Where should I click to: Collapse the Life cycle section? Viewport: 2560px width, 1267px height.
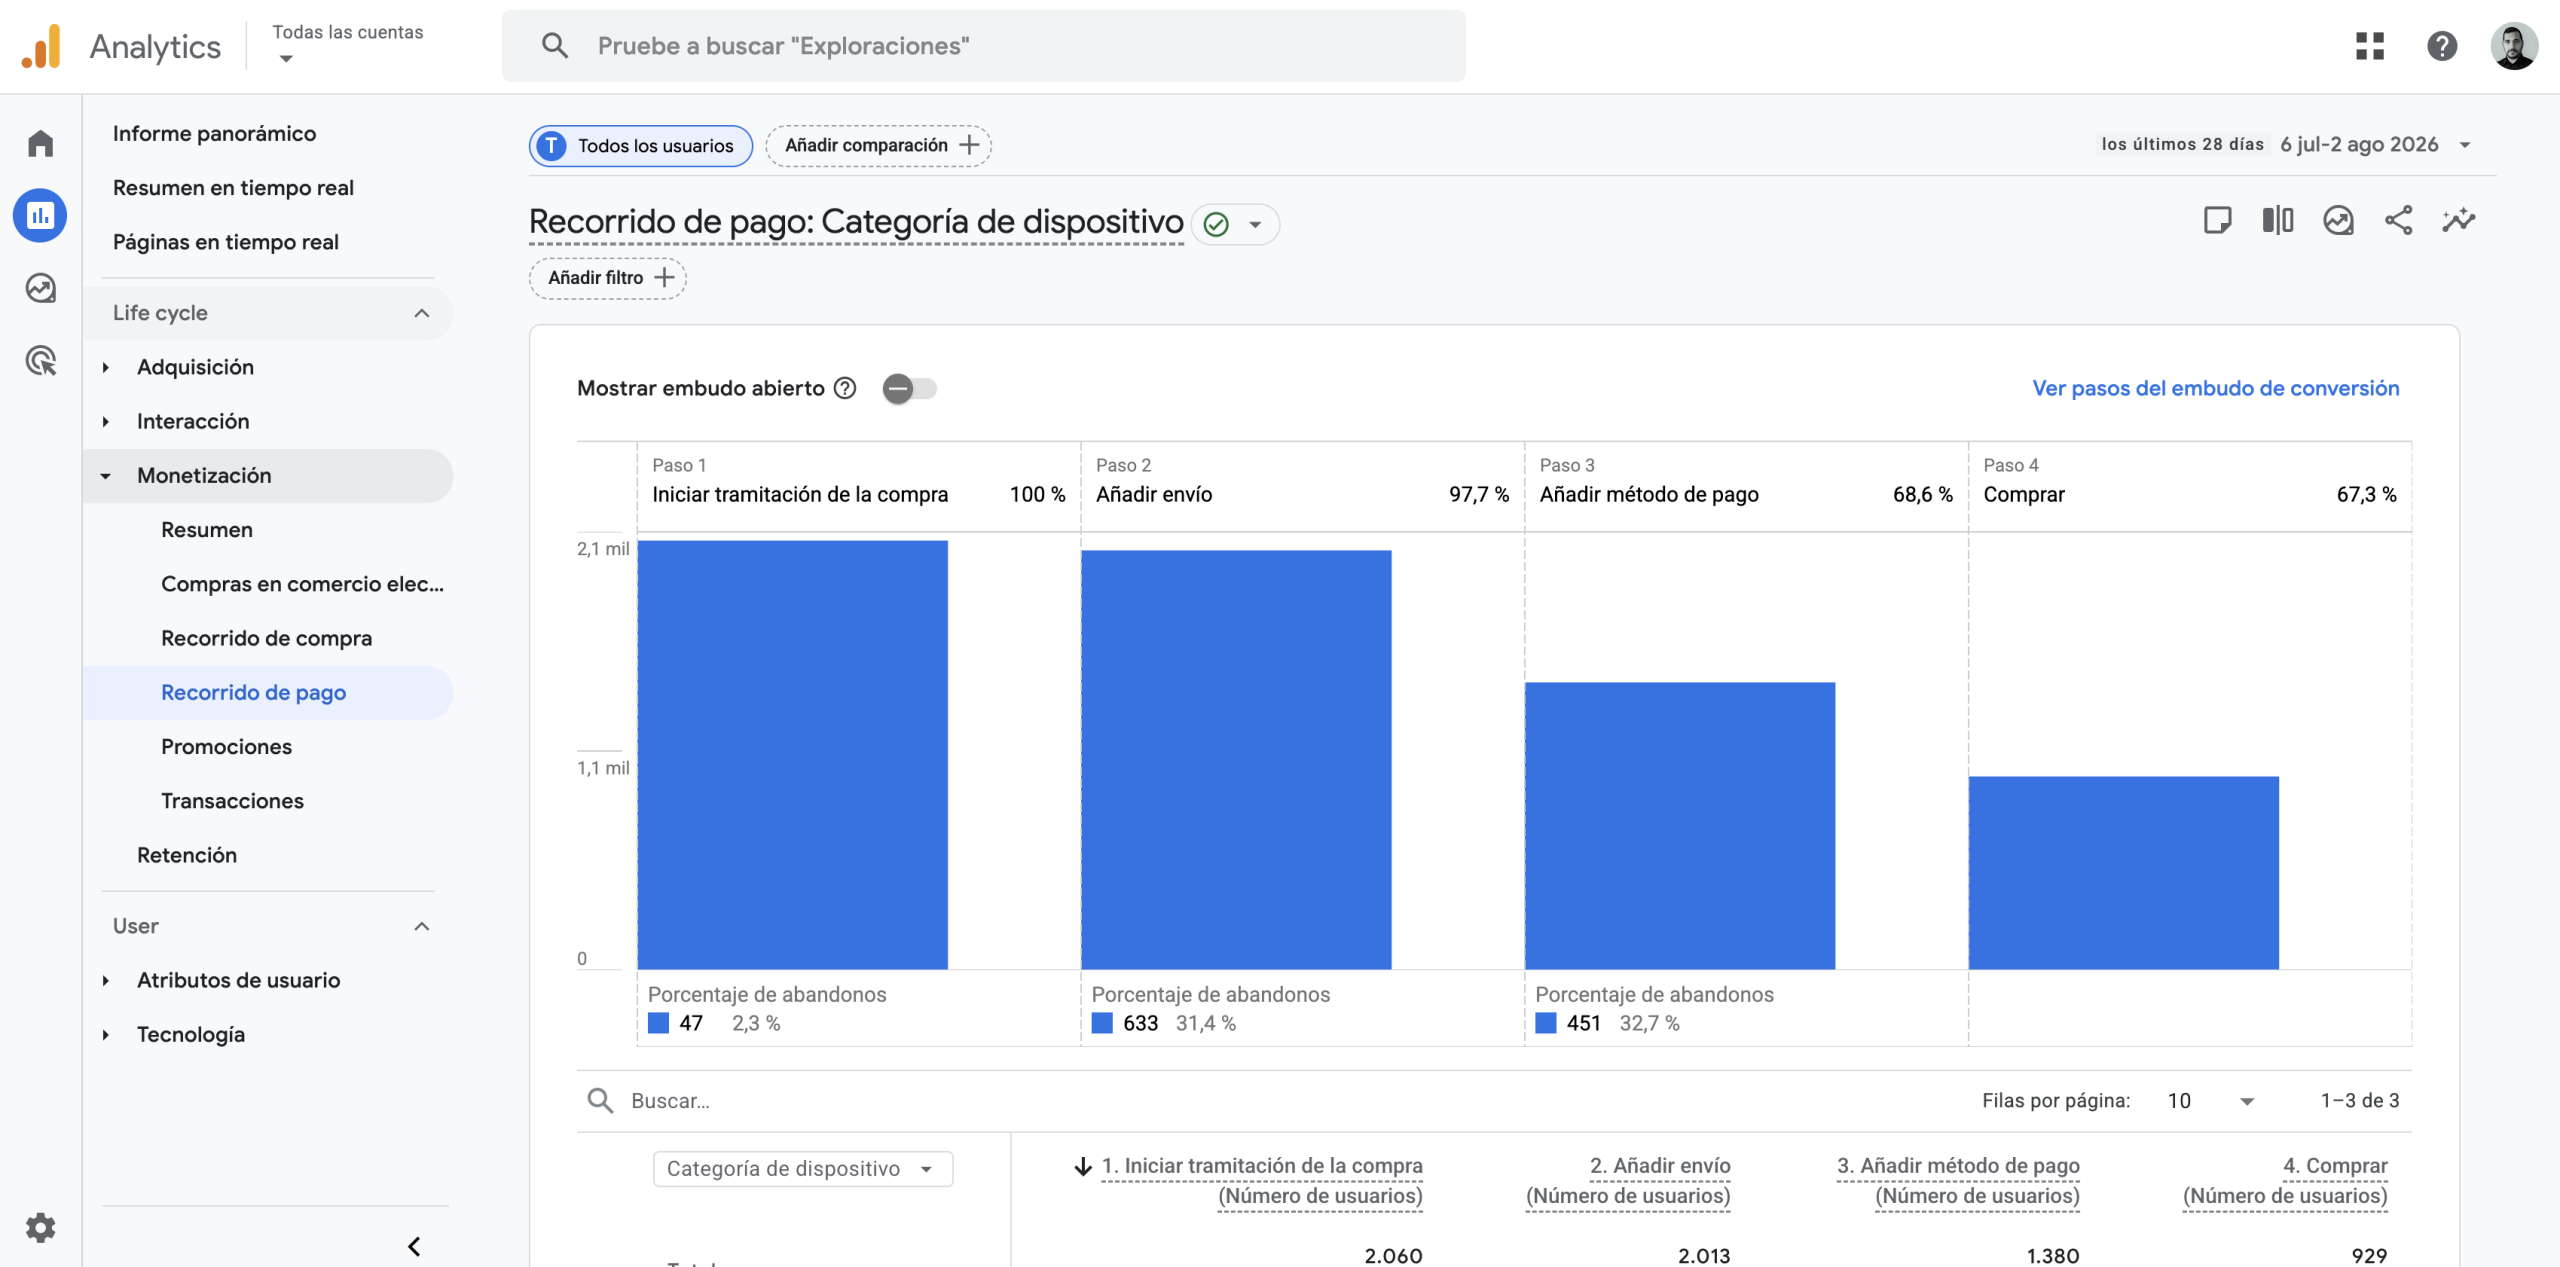421,313
